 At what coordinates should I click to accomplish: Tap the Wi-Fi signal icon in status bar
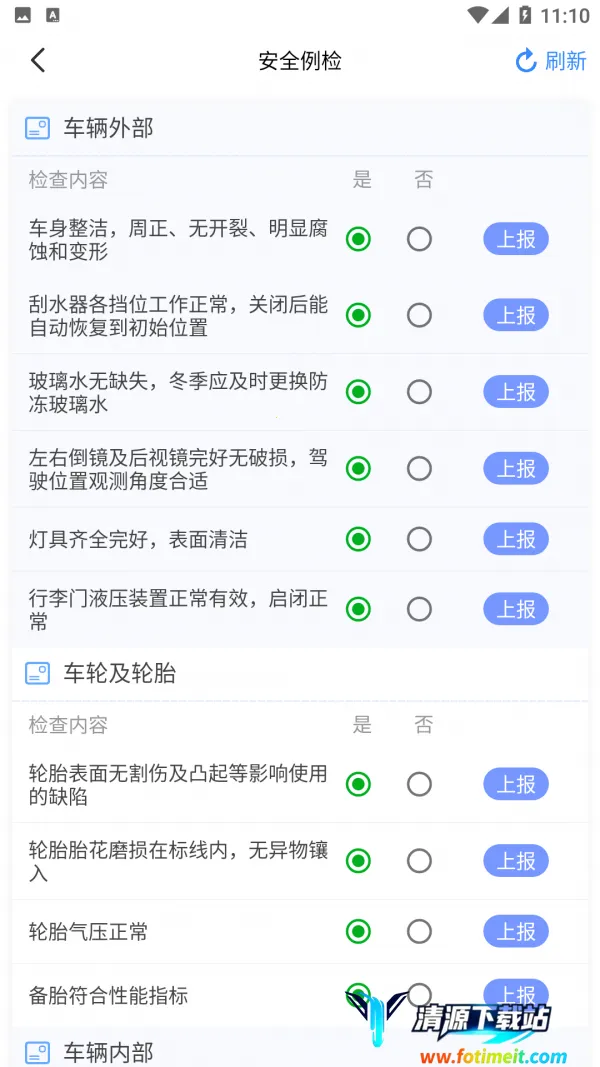tap(479, 15)
